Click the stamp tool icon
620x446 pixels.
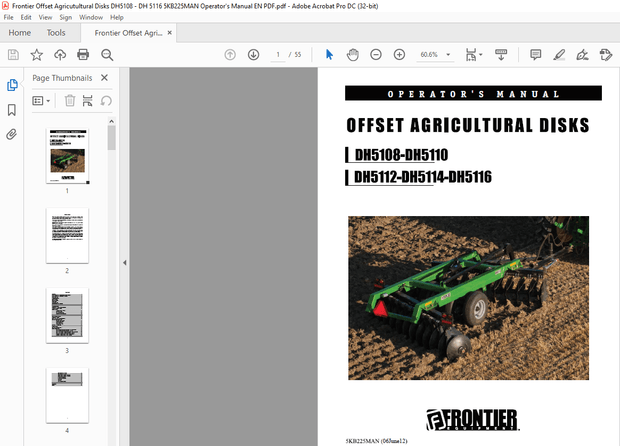[x=605, y=55]
